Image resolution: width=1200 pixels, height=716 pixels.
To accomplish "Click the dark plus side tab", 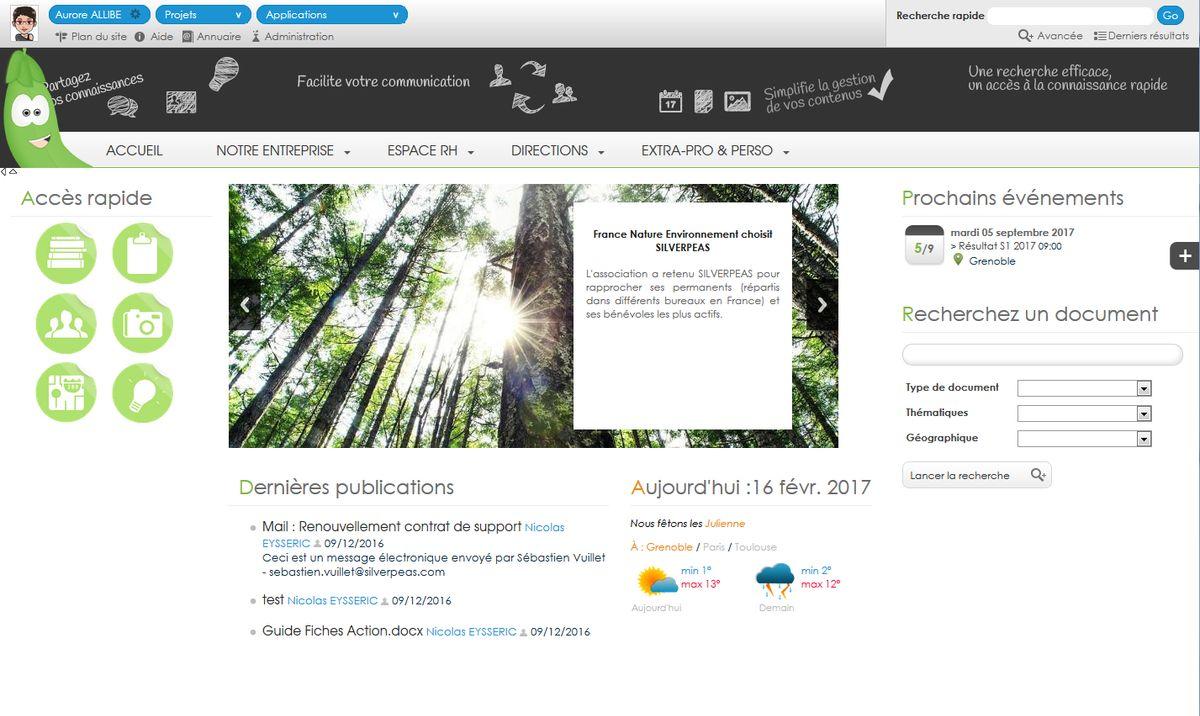I will click(x=1184, y=256).
